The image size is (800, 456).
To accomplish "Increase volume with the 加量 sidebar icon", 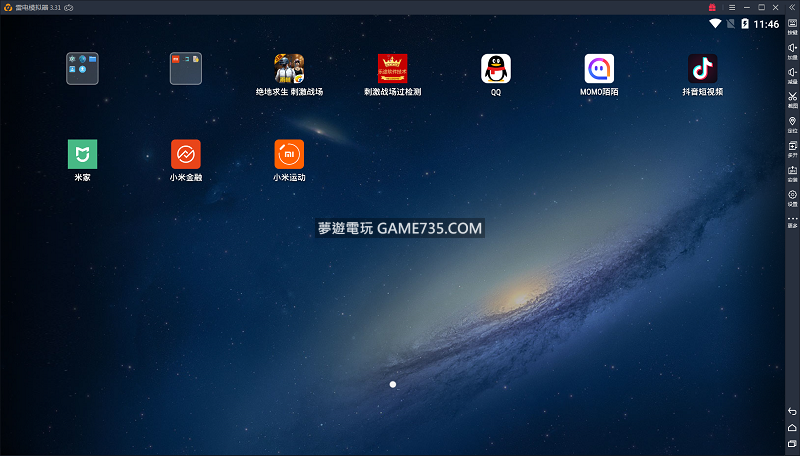I will pos(792,50).
